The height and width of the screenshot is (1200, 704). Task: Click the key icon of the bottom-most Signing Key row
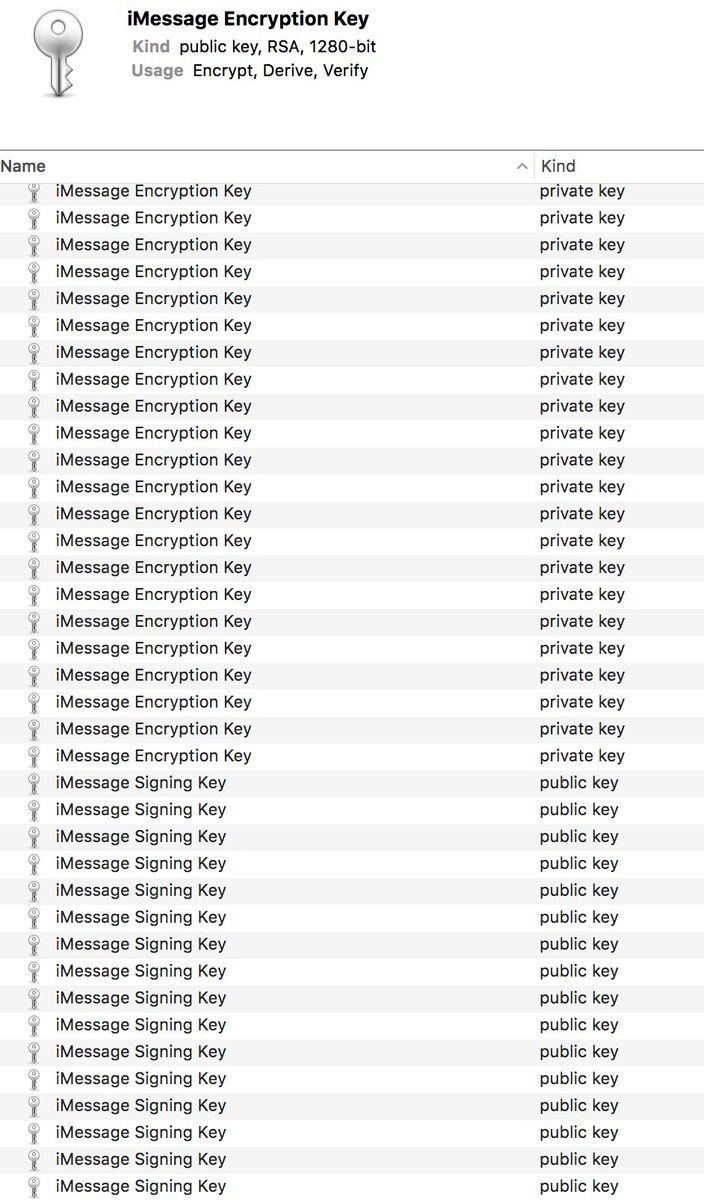coord(34,1187)
